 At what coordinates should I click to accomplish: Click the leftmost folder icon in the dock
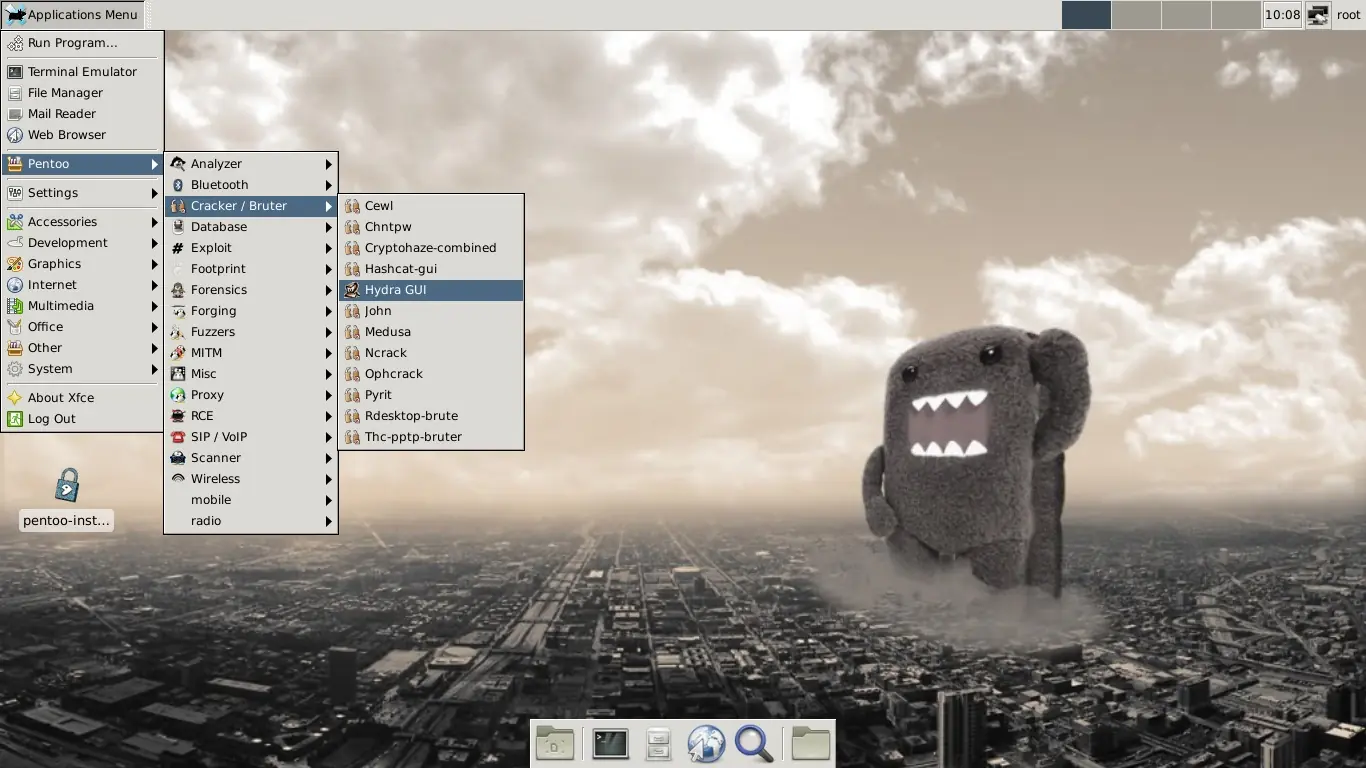pyautogui.click(x=555, y=743)
